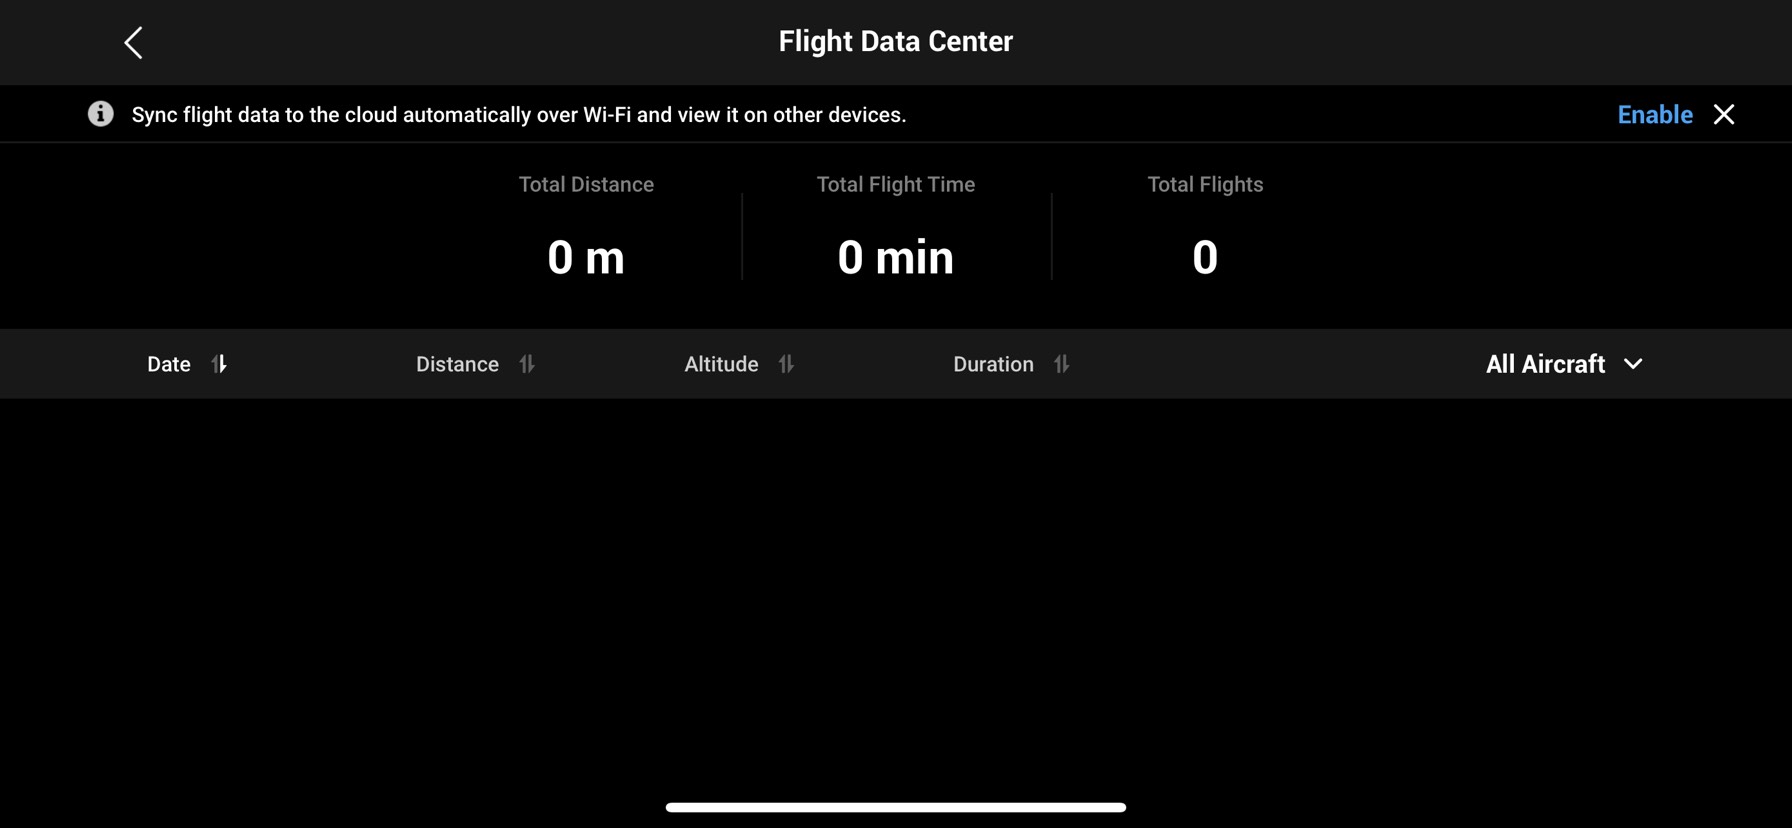This screenshot has height=828, width=1792.
Task: Click the Flight Data Center title
Action: pyautogui.click(x=895, y=41)
